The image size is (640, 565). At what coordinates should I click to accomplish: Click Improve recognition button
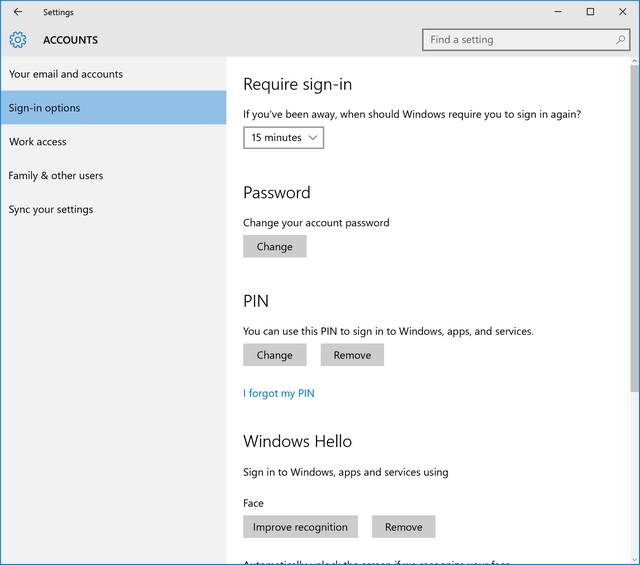coord(300,527)
